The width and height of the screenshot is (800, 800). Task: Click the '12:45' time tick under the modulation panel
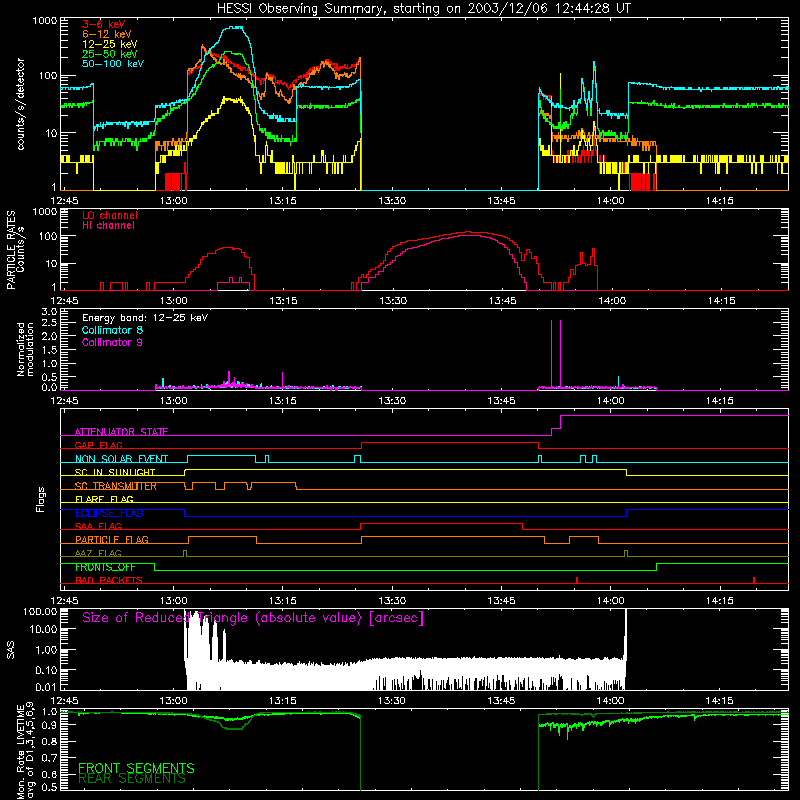pyautogui.click(x=64, y=401)
